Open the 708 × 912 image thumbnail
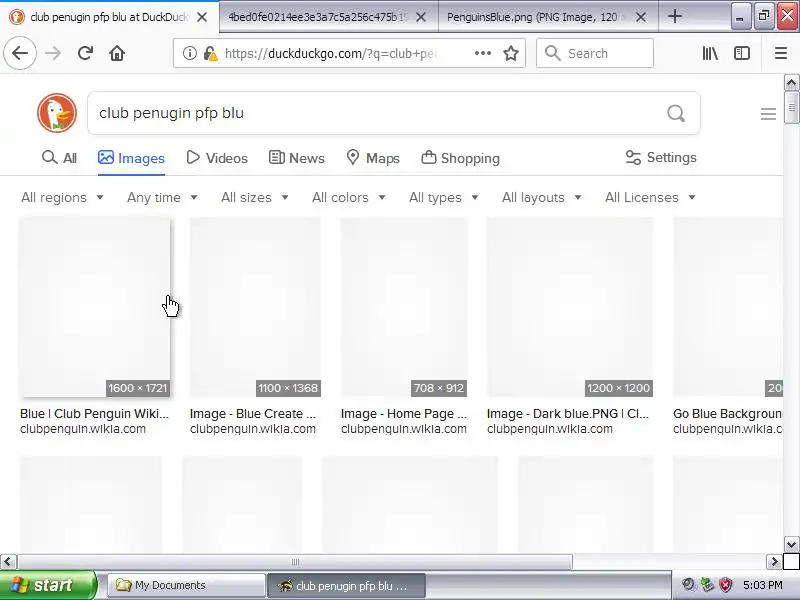Viewport: 800px width, 600px height. click(x=404, y=307)
